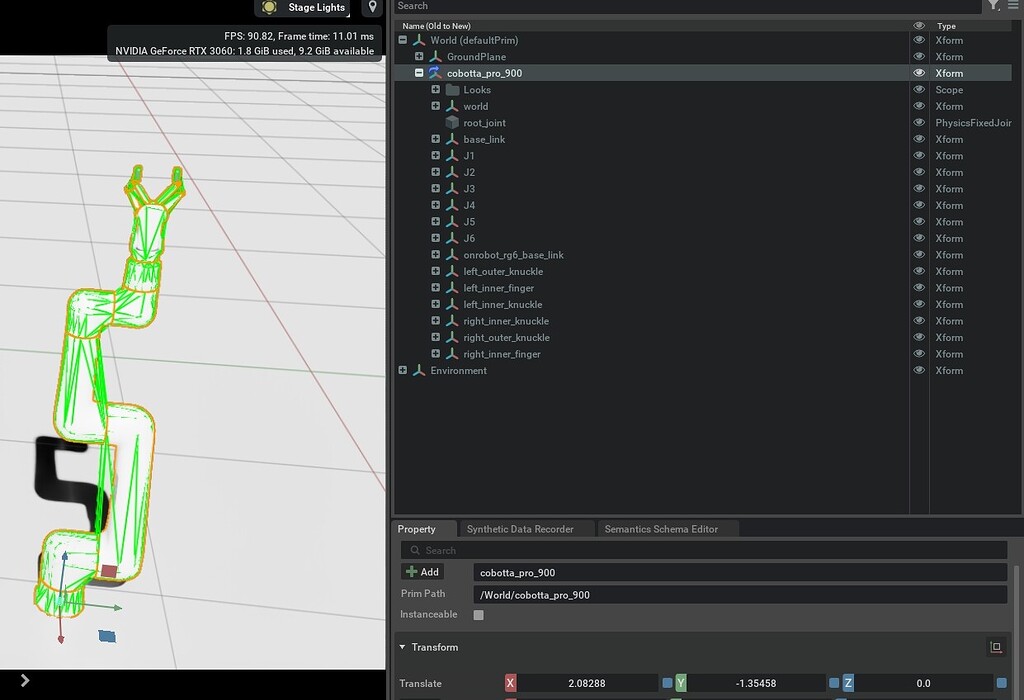Click the green Add button in Property panel
Screen dimensions: 1024x700
click(422, 571)
